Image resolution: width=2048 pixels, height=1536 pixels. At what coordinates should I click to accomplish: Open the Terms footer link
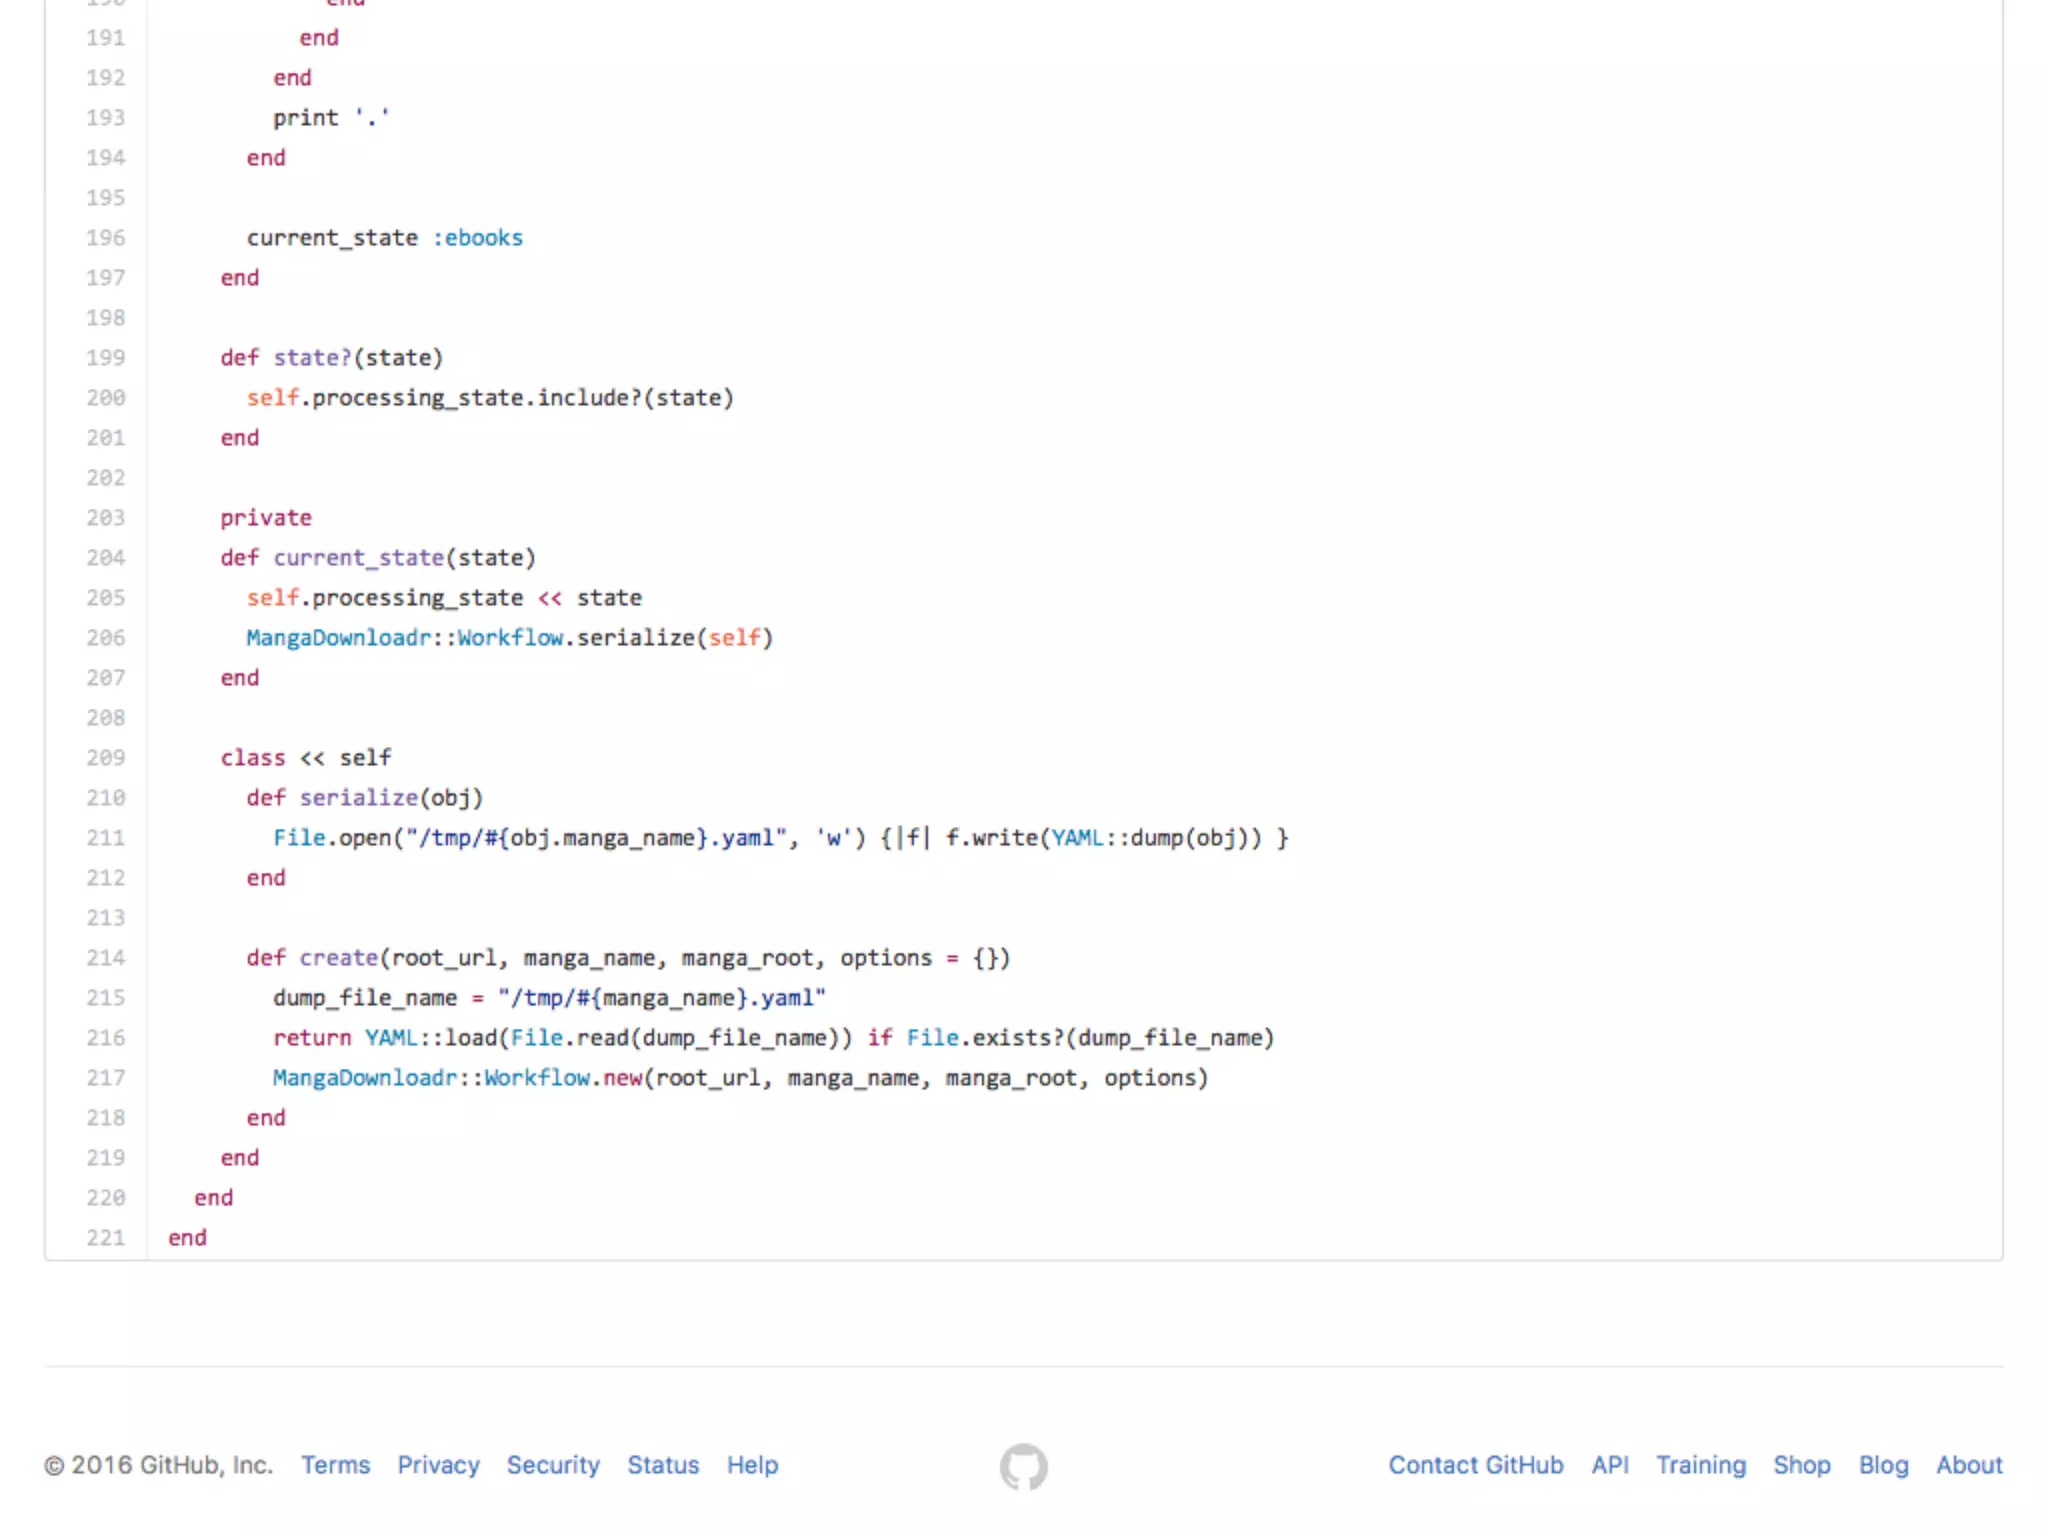[335, 1465]
